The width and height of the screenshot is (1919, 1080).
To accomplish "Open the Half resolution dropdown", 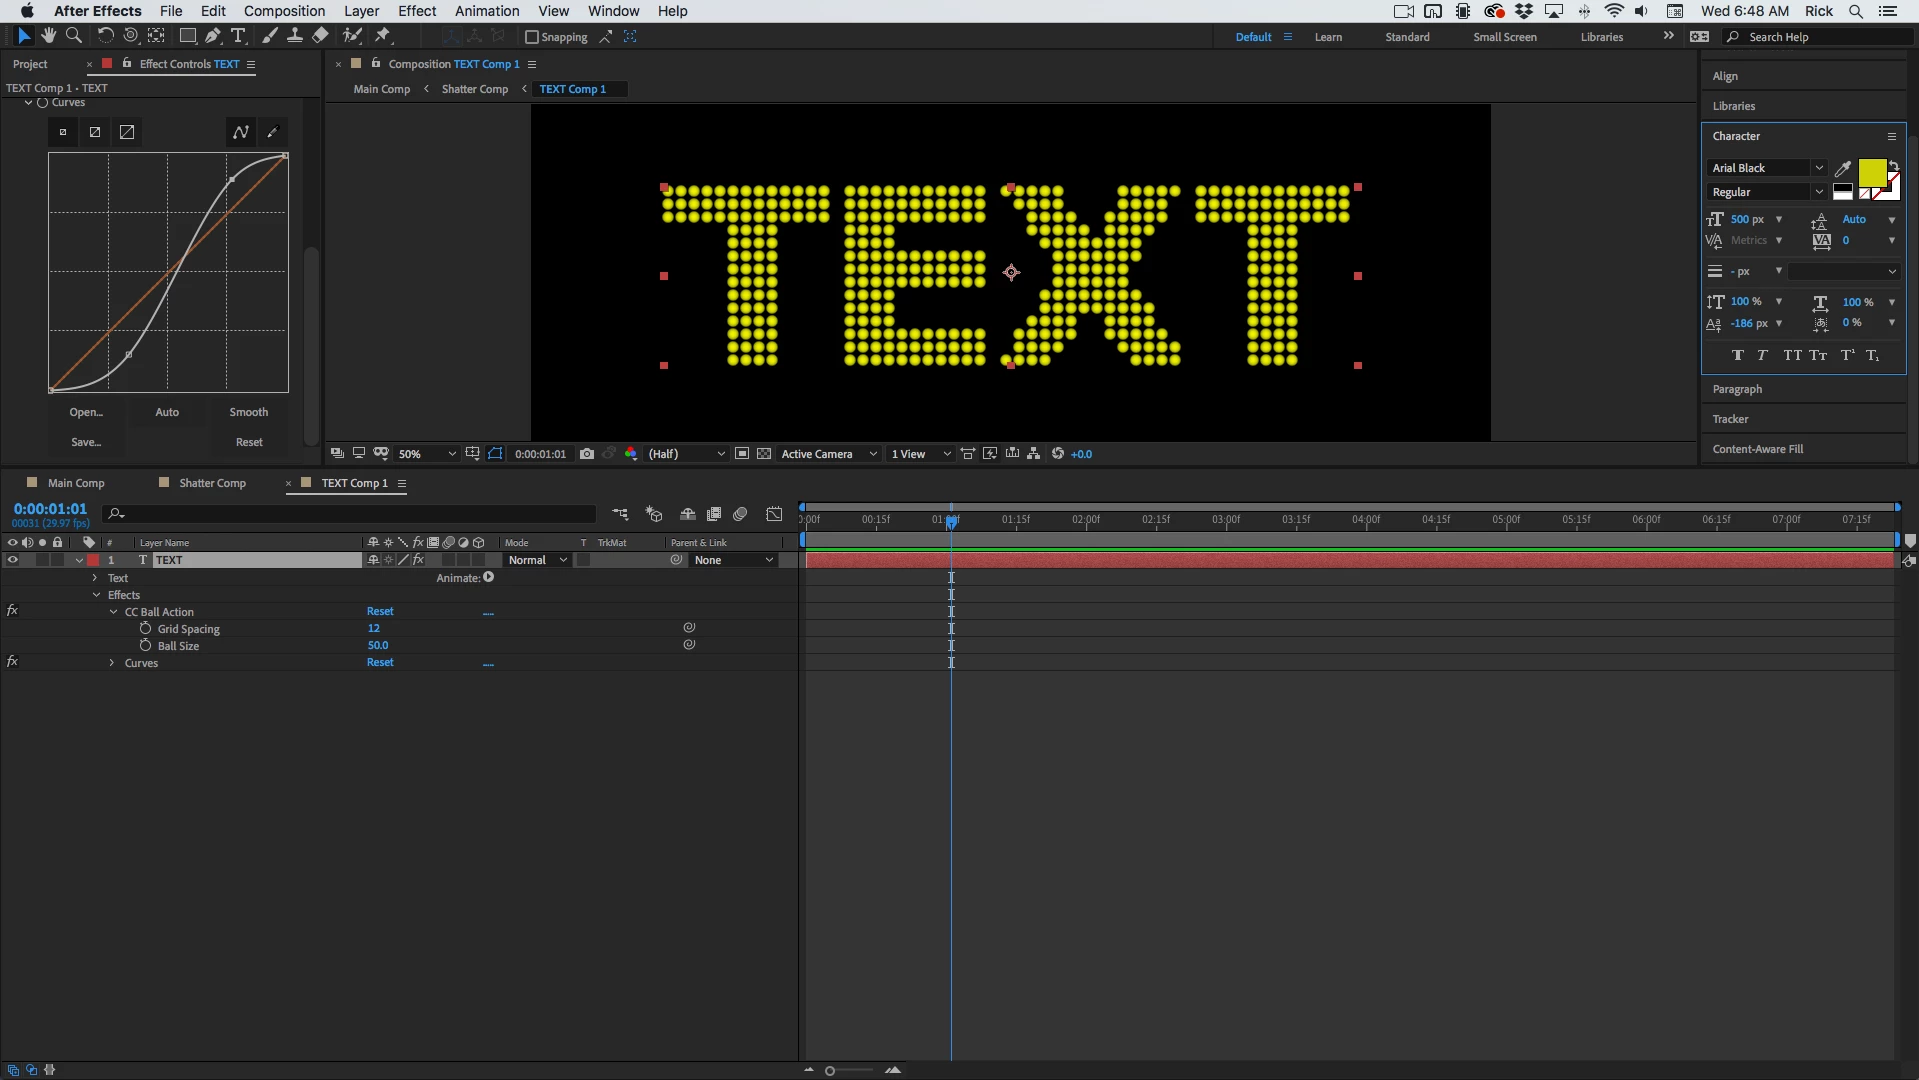I will 687,454.
